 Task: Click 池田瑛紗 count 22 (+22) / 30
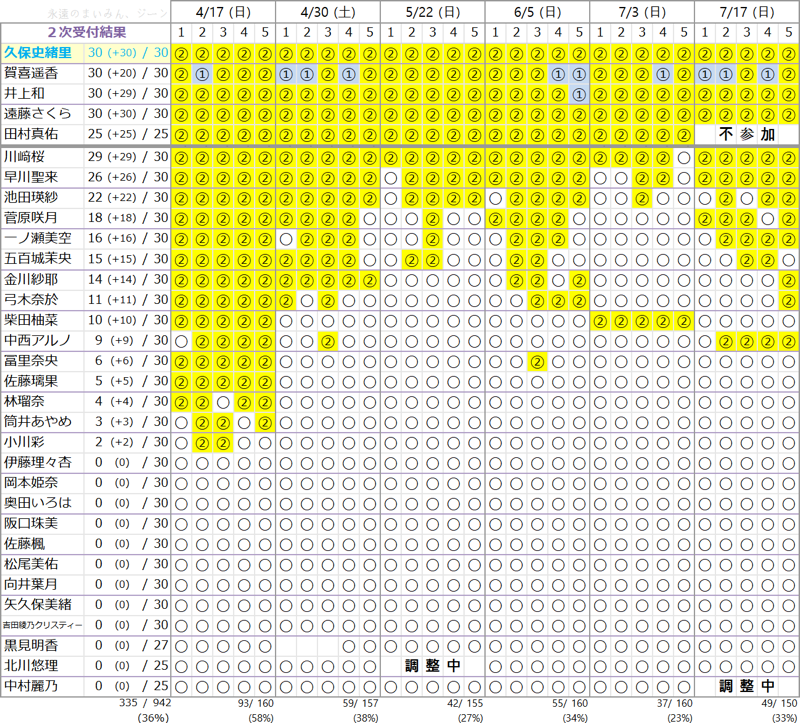(x=128, y=197)
